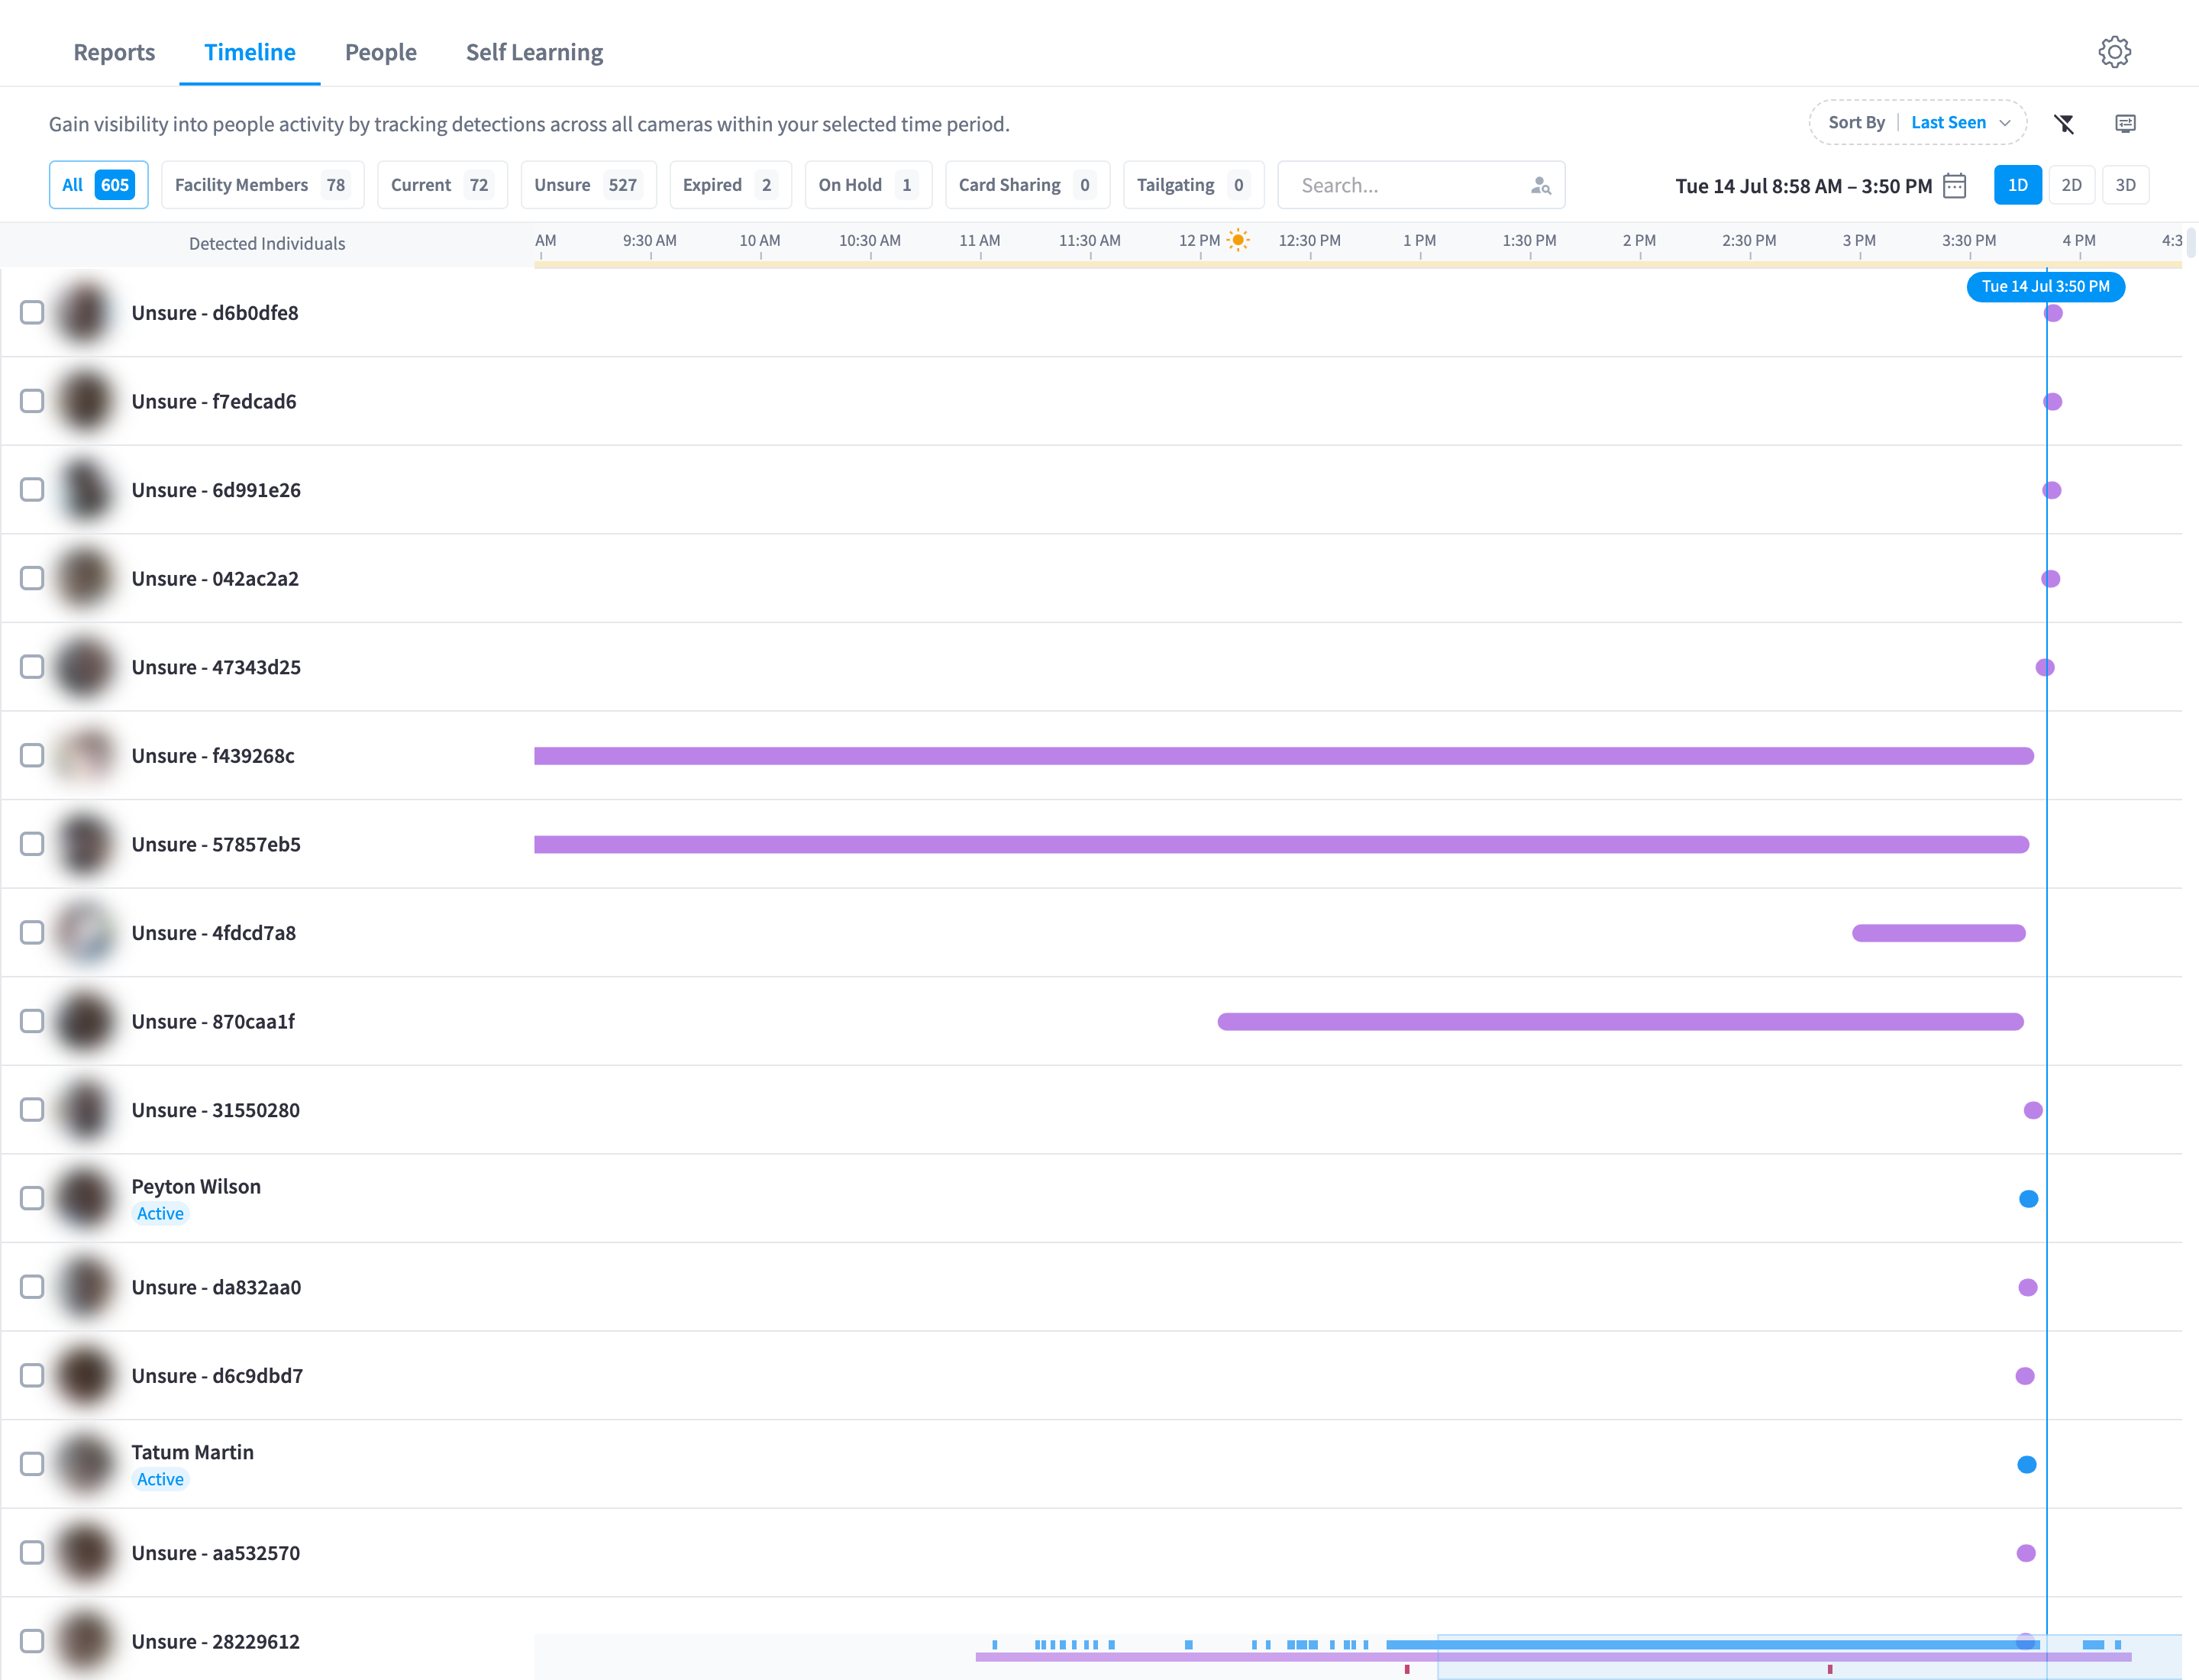Open the comments panel icon
This screenshot has height=1680, width=2199.
2125,123
